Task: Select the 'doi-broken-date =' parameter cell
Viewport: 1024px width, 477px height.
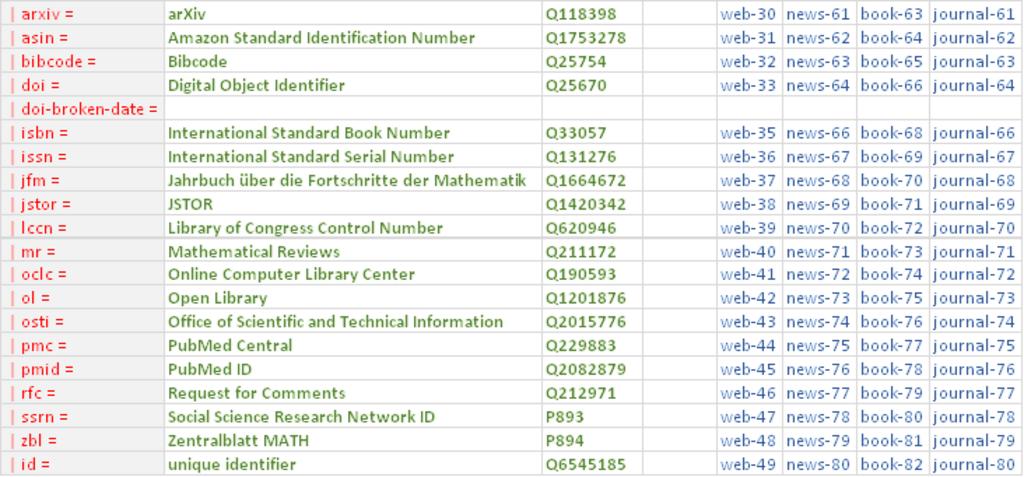Action: (x=82, y=109)
